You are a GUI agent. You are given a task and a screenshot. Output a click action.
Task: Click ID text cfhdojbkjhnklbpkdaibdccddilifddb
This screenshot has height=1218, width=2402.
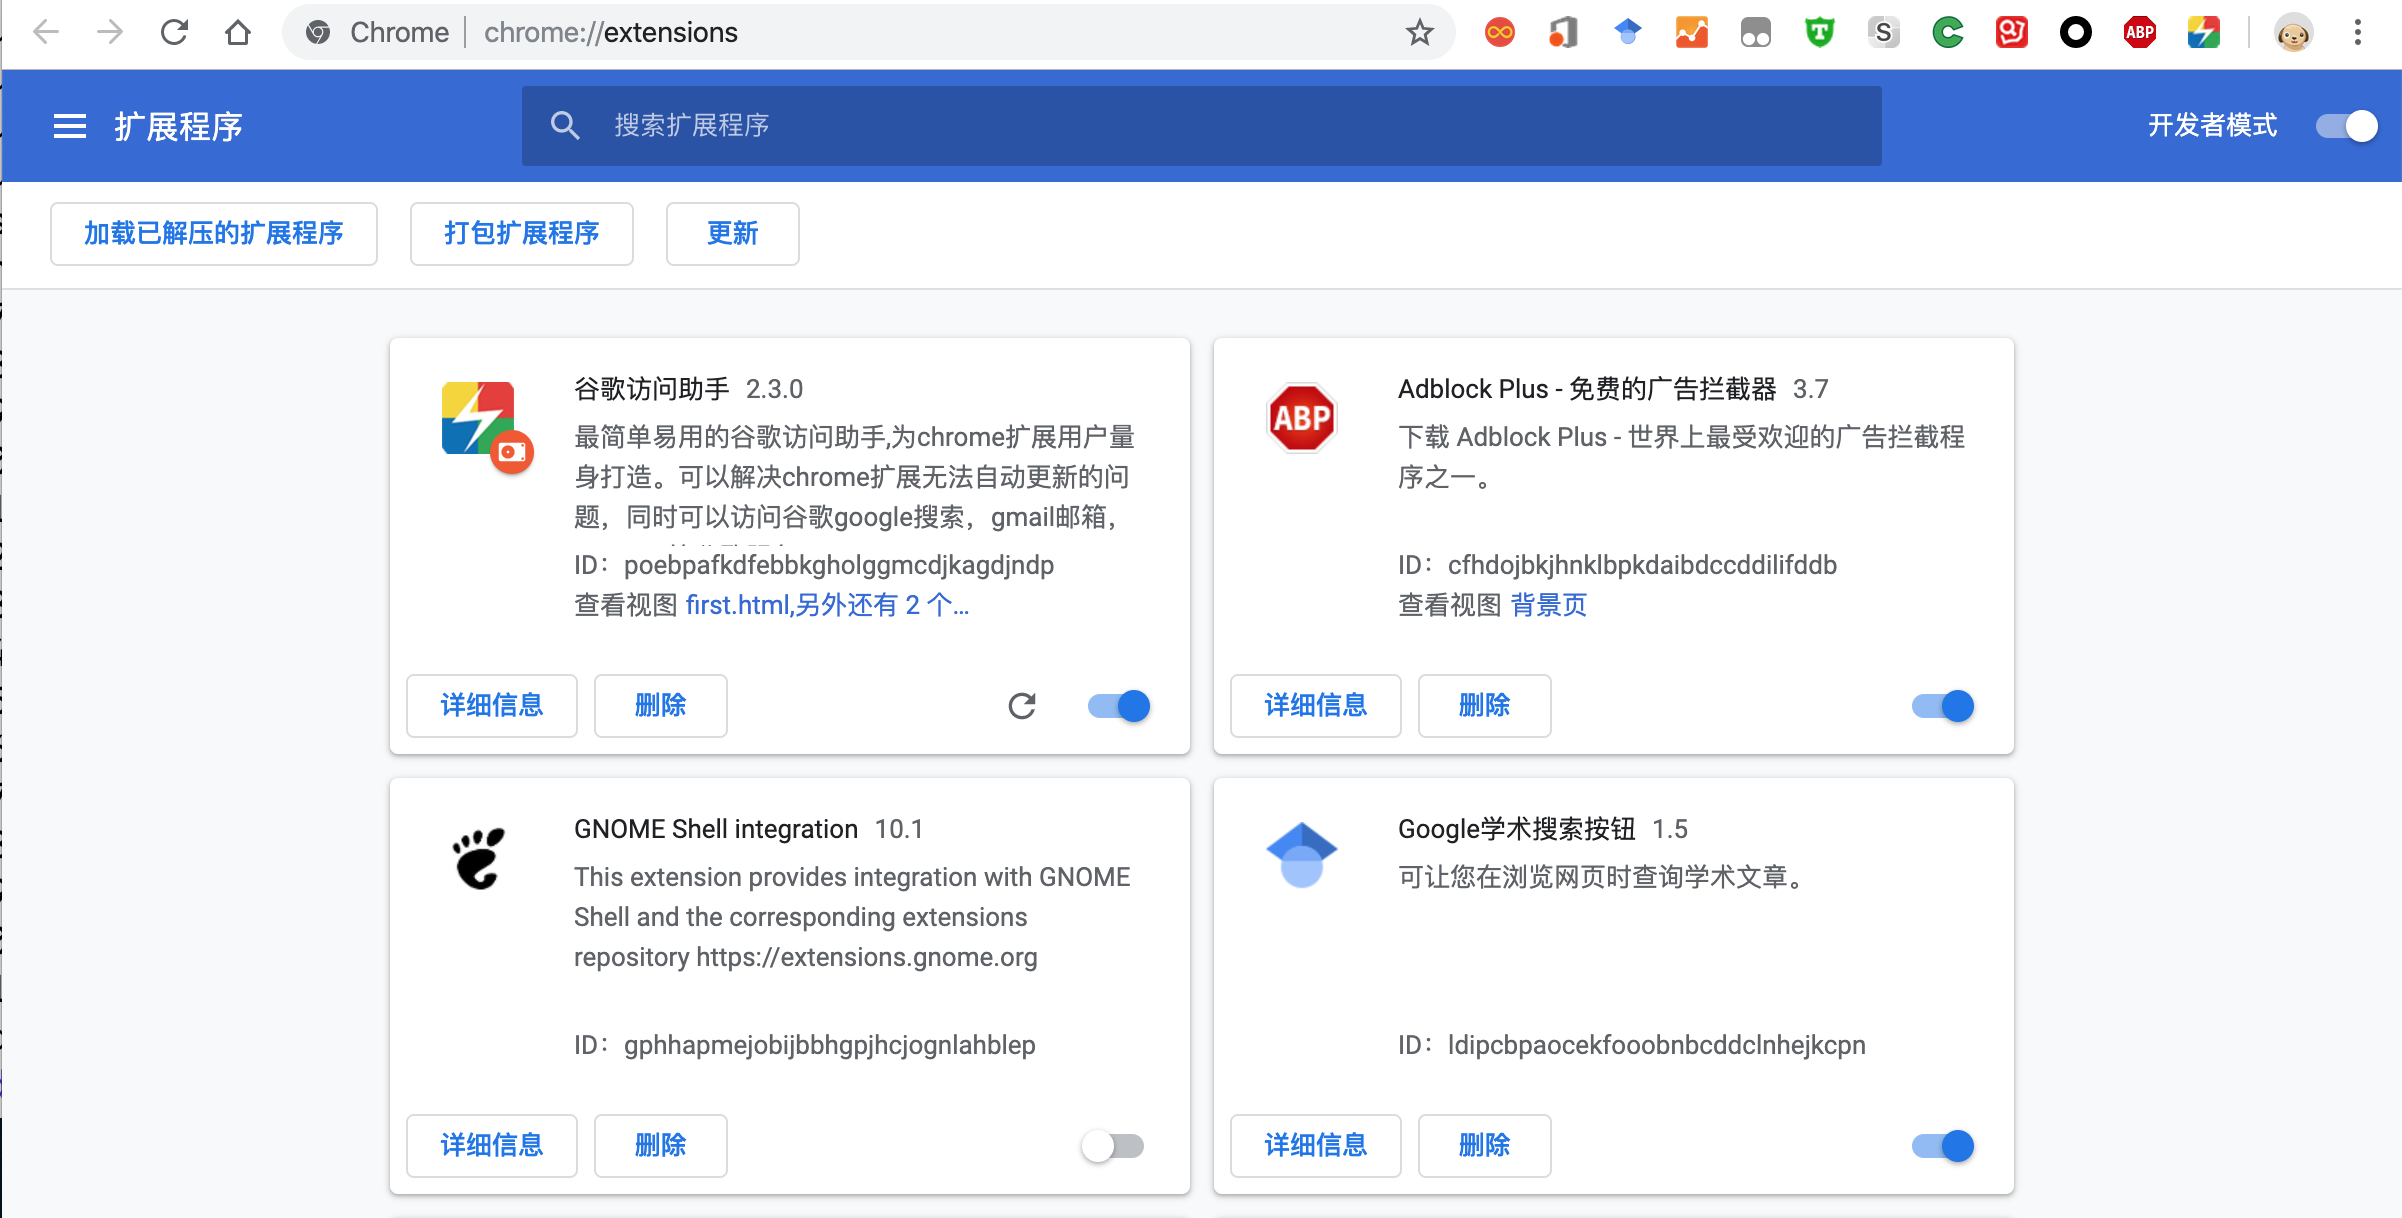[1642, 565]
